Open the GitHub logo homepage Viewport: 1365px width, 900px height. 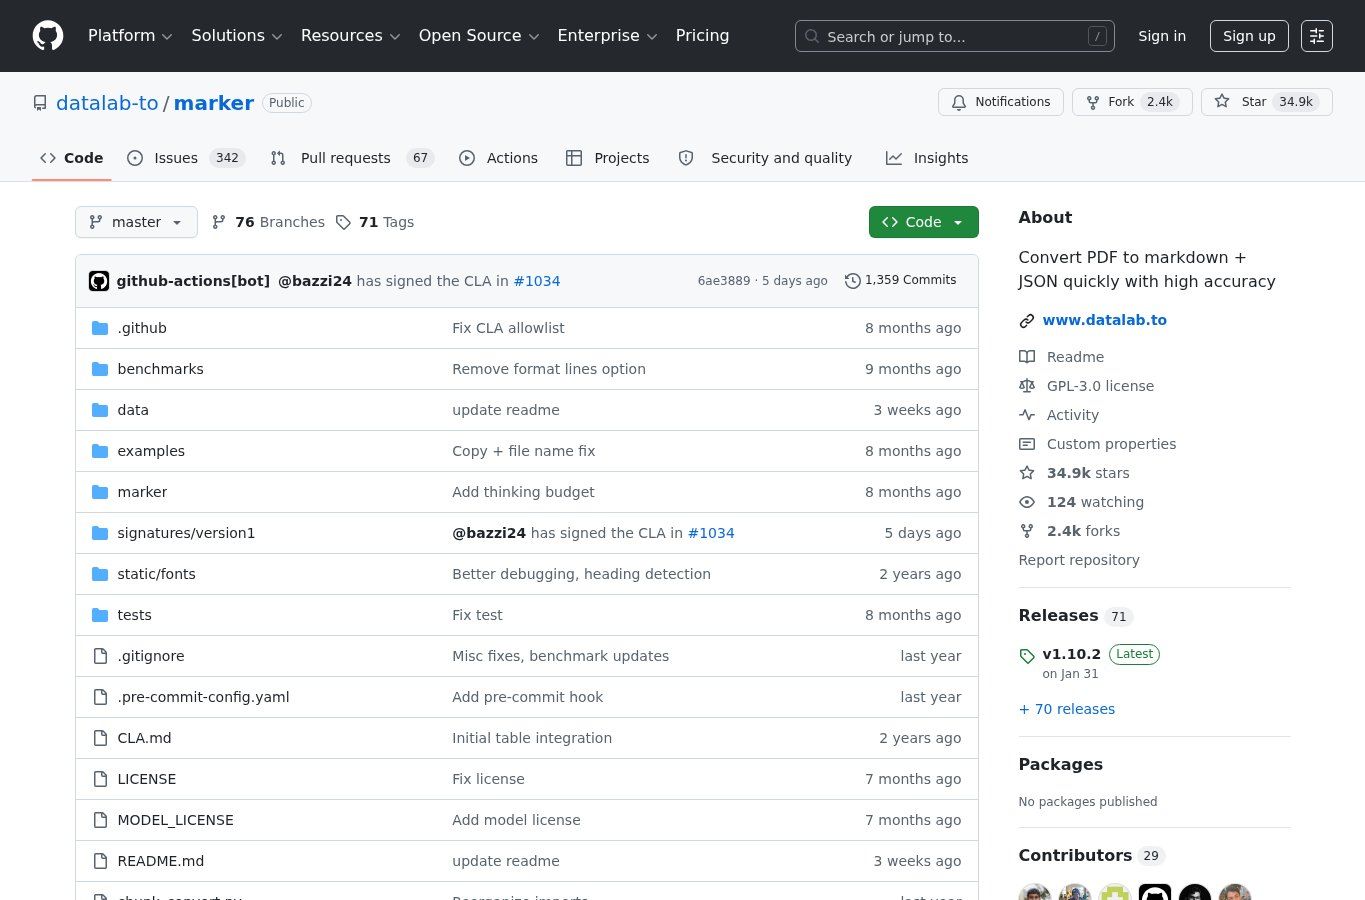[x=48, y=36]
